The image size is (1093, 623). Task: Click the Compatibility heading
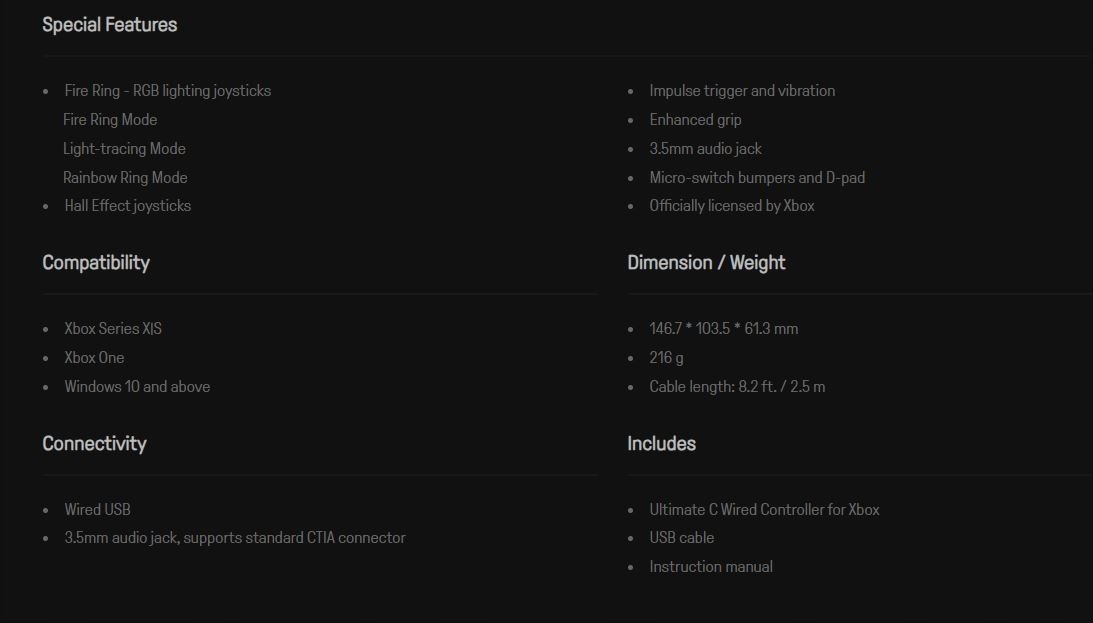click(x=96, y=263)
